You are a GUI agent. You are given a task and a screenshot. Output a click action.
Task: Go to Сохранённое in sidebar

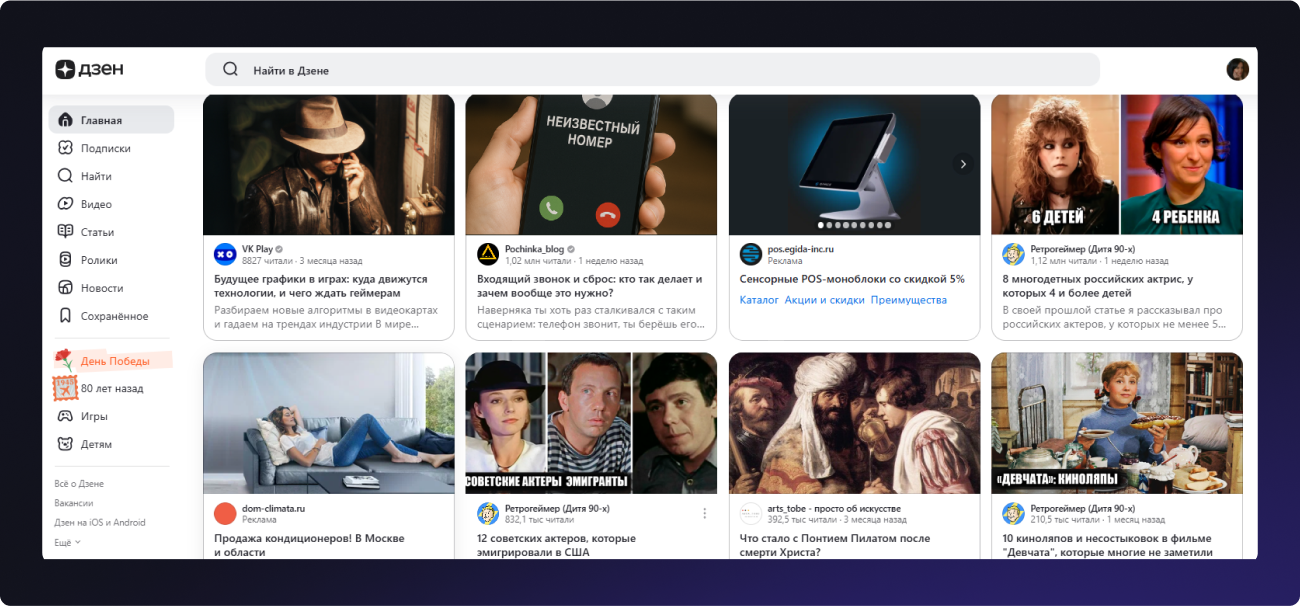(x=114, y=316)
